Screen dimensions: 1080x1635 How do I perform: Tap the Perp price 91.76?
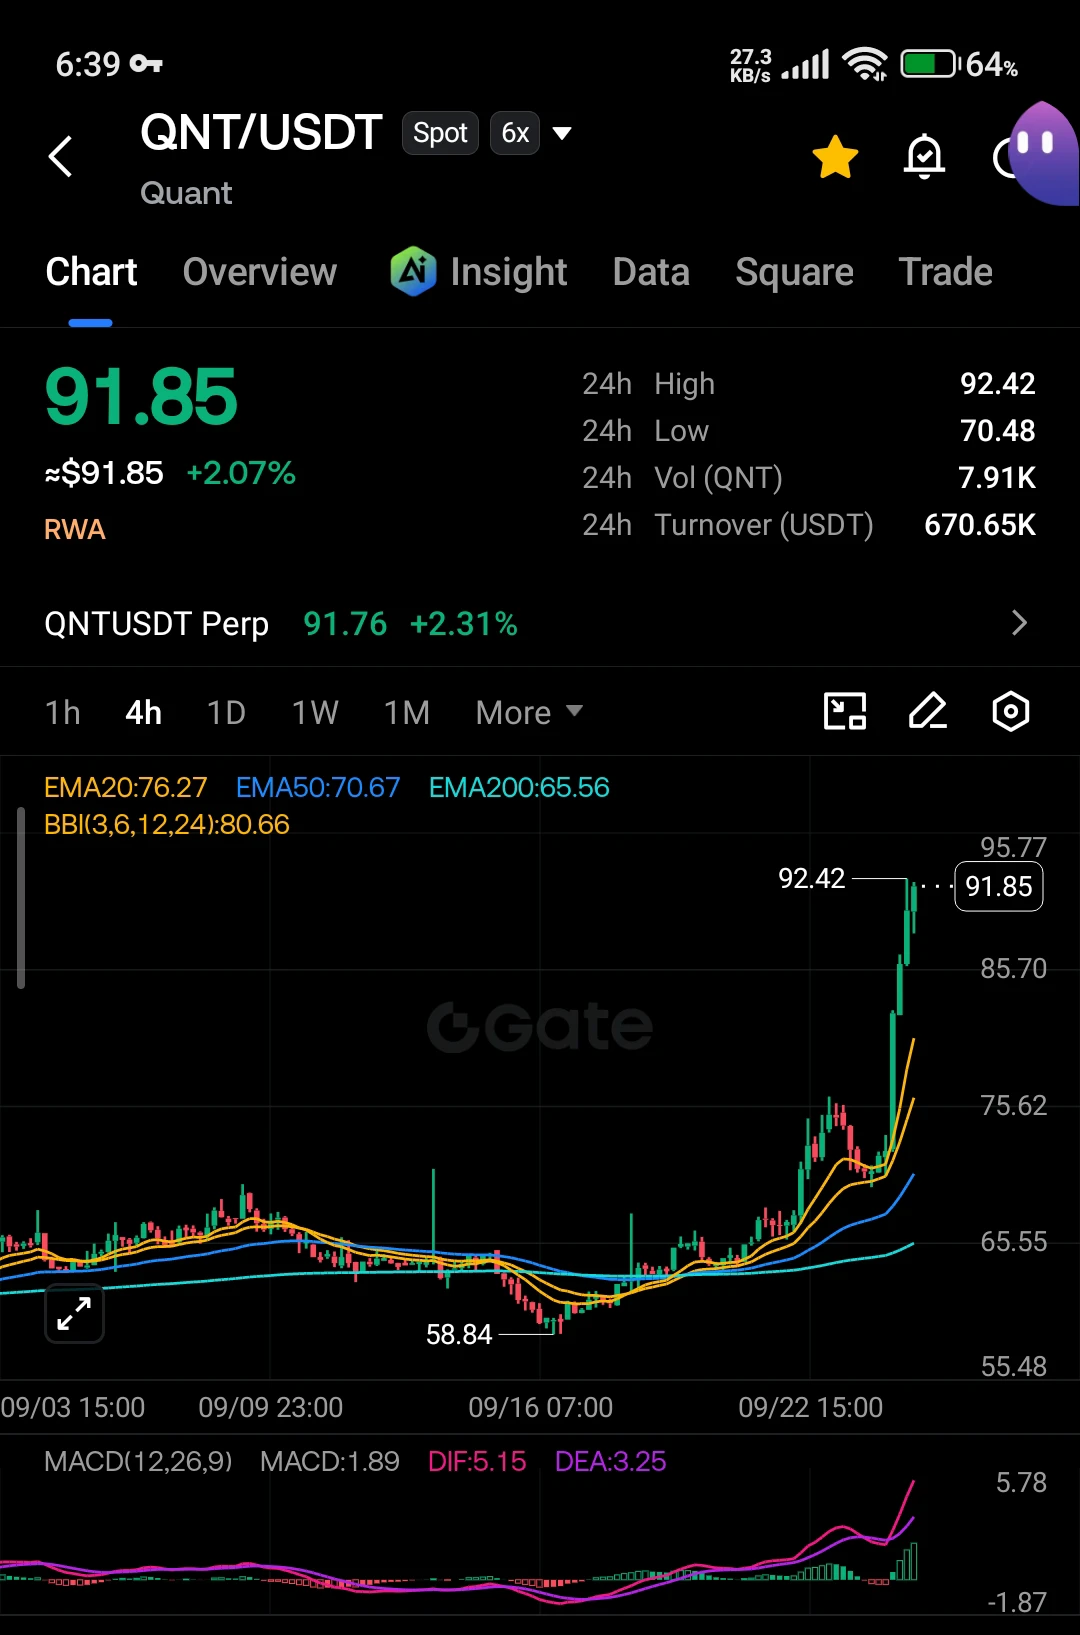click(345, 624)
